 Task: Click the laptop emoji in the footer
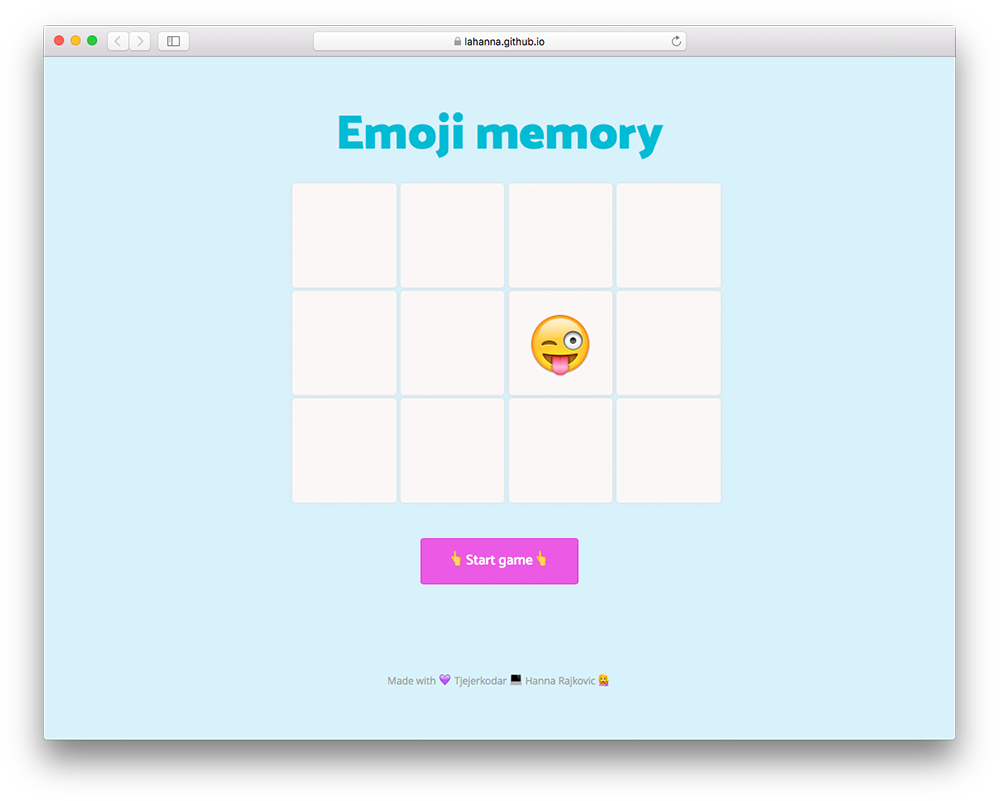(516, 680)
